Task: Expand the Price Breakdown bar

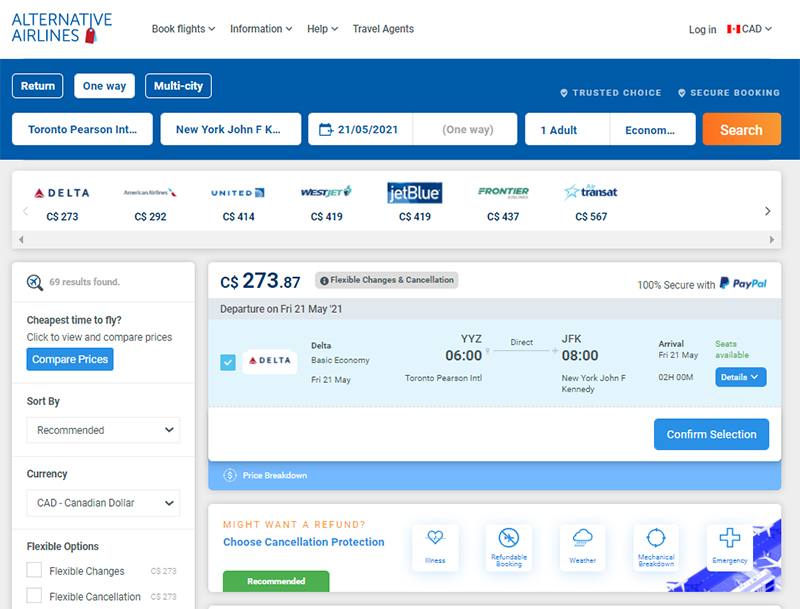Action: [x=494, y=475]
